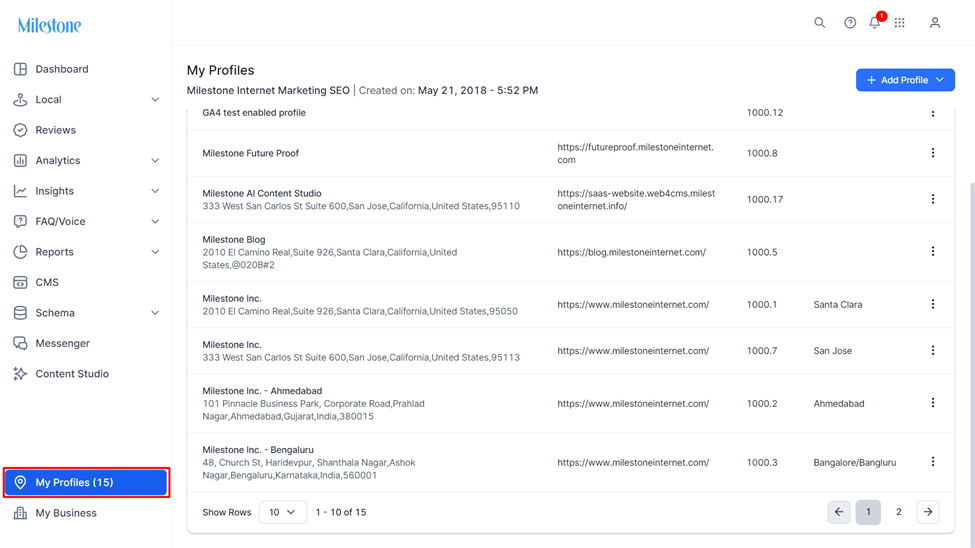The image size is (975, 548).
Task: Go to page 2
Action: coord(898,512)
